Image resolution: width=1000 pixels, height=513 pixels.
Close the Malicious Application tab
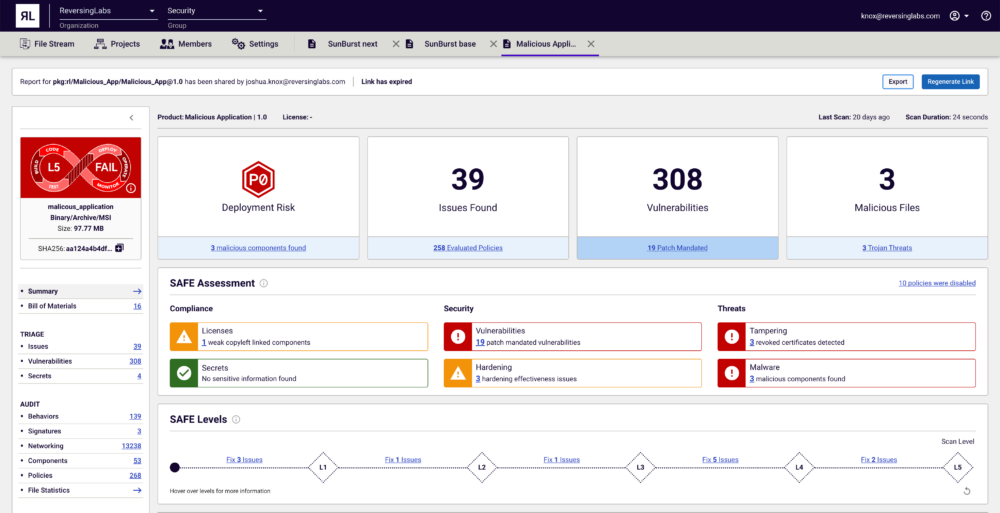tap(591, 44)
